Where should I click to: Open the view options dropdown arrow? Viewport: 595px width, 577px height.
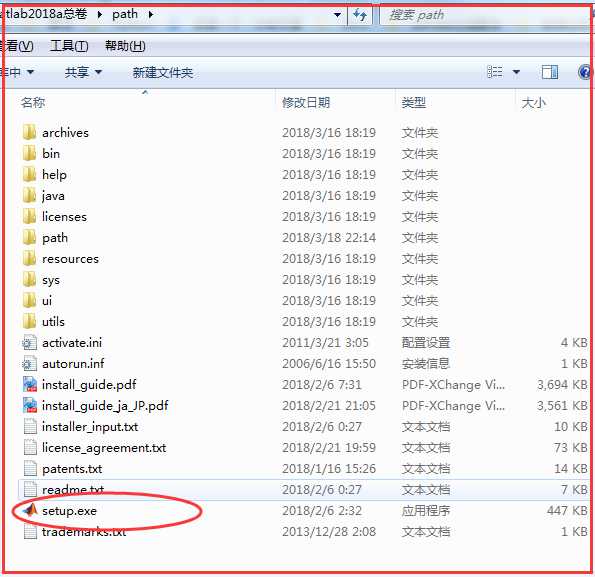click(x=516, y=72)
